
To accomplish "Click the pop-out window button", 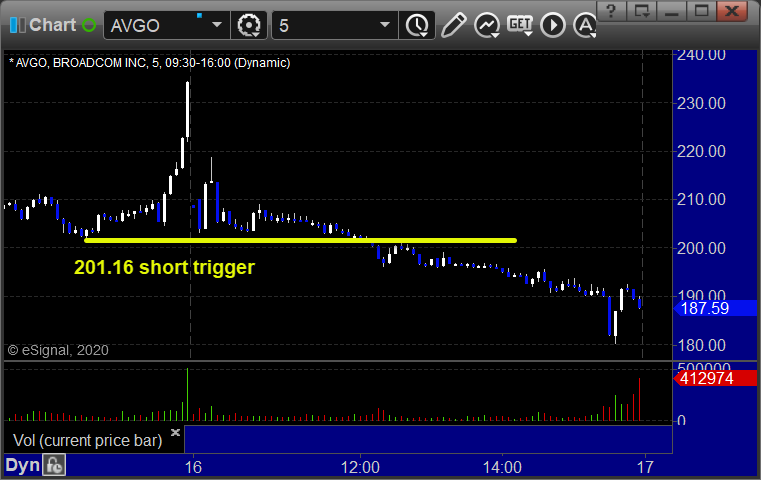I will click(642, 11).
